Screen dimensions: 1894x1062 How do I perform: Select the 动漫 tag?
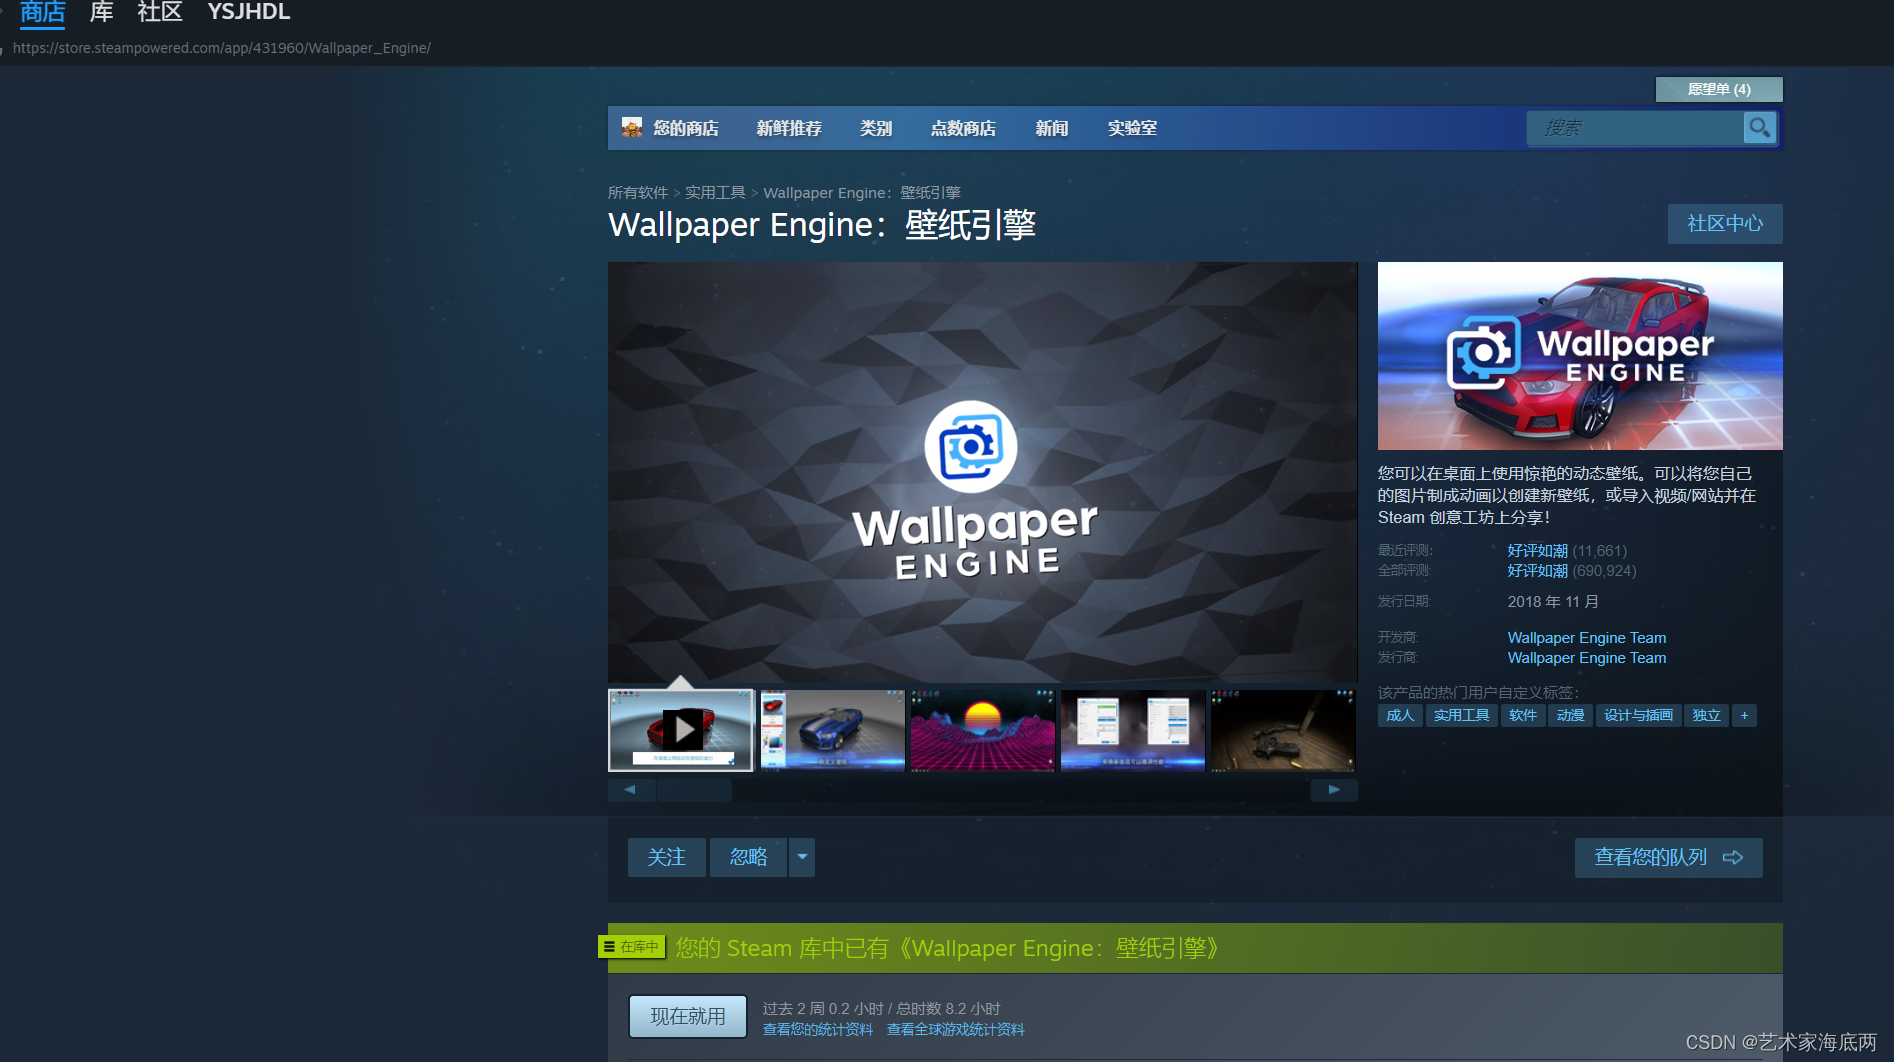pos(1571,715)
